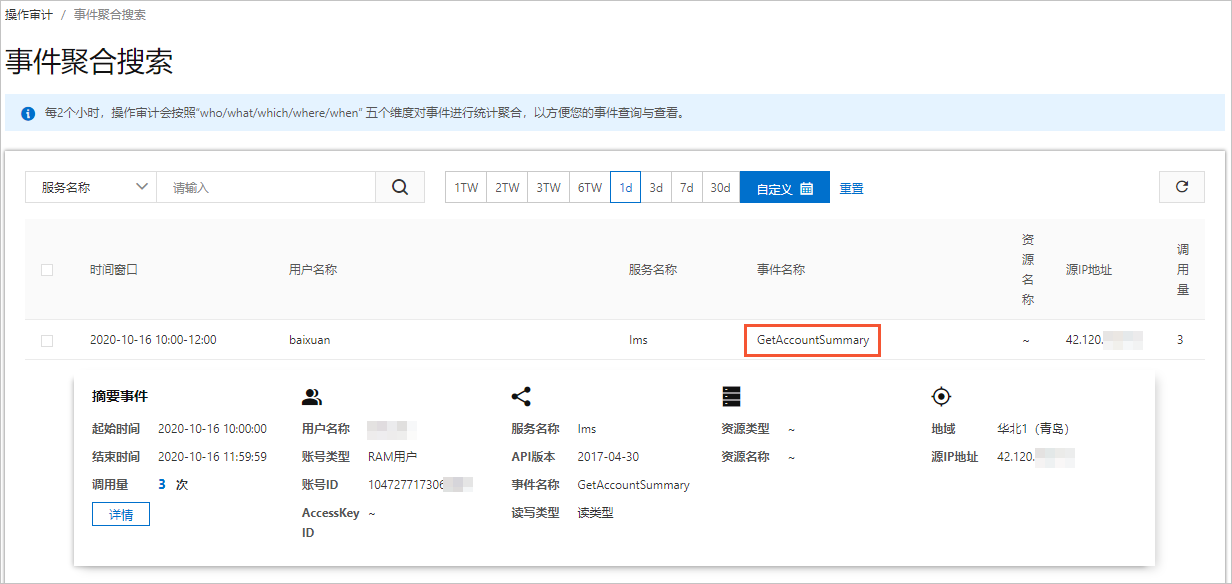Open 详情 details button
Screen dimensions: 1232x584
(x=121, y=514)
